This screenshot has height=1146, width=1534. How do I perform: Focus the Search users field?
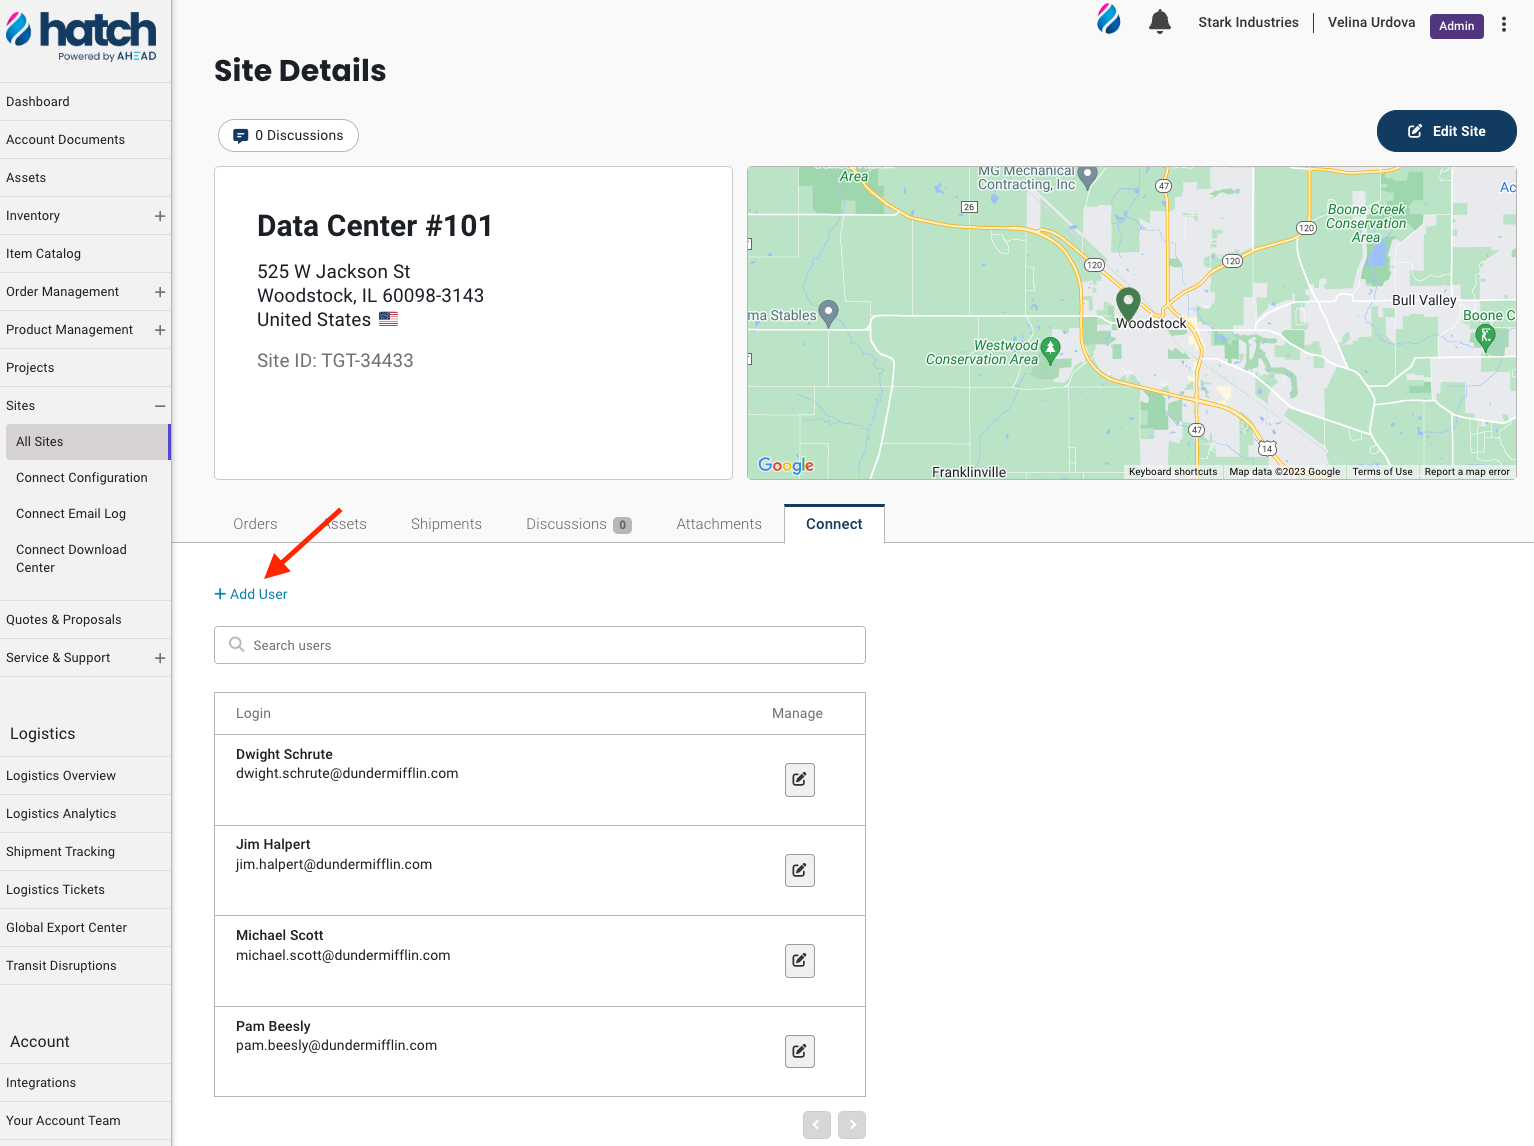tap(540, 645)
